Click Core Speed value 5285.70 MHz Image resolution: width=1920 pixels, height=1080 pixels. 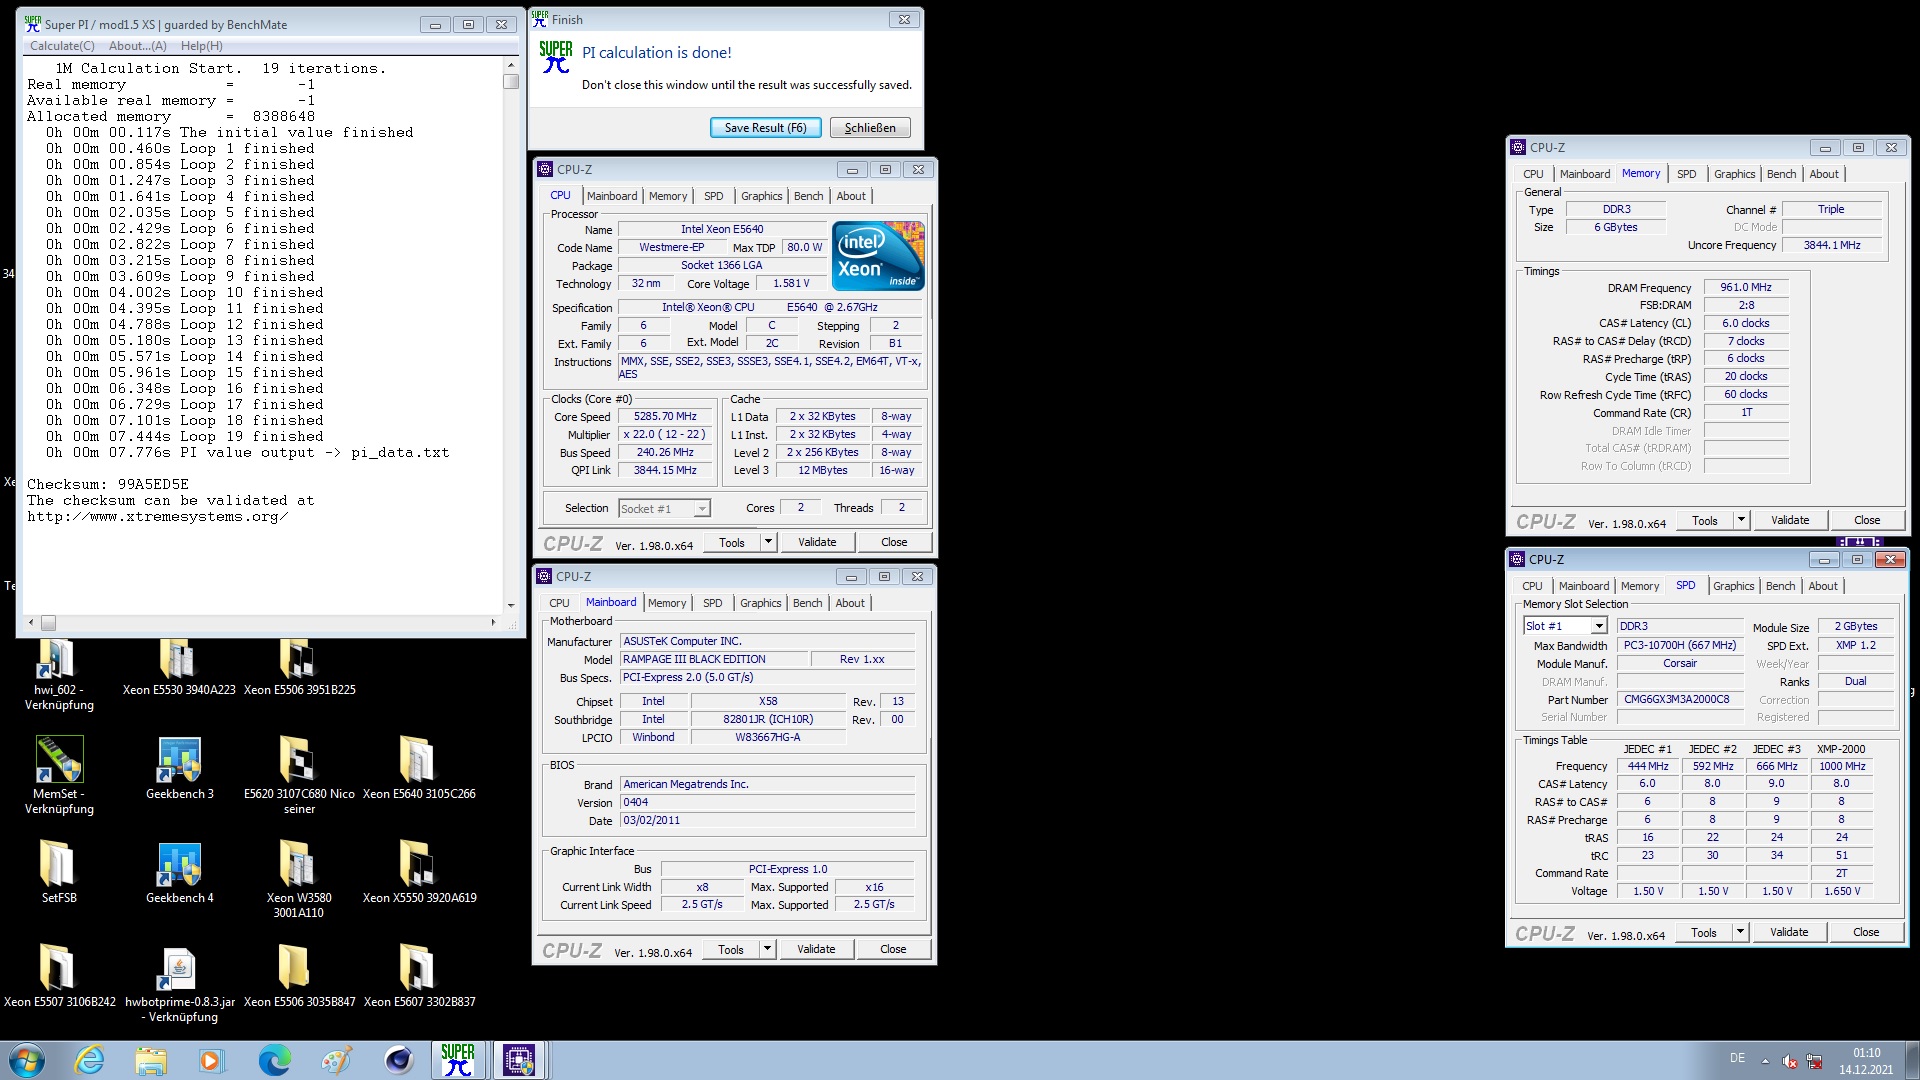[x=665, y=416]
